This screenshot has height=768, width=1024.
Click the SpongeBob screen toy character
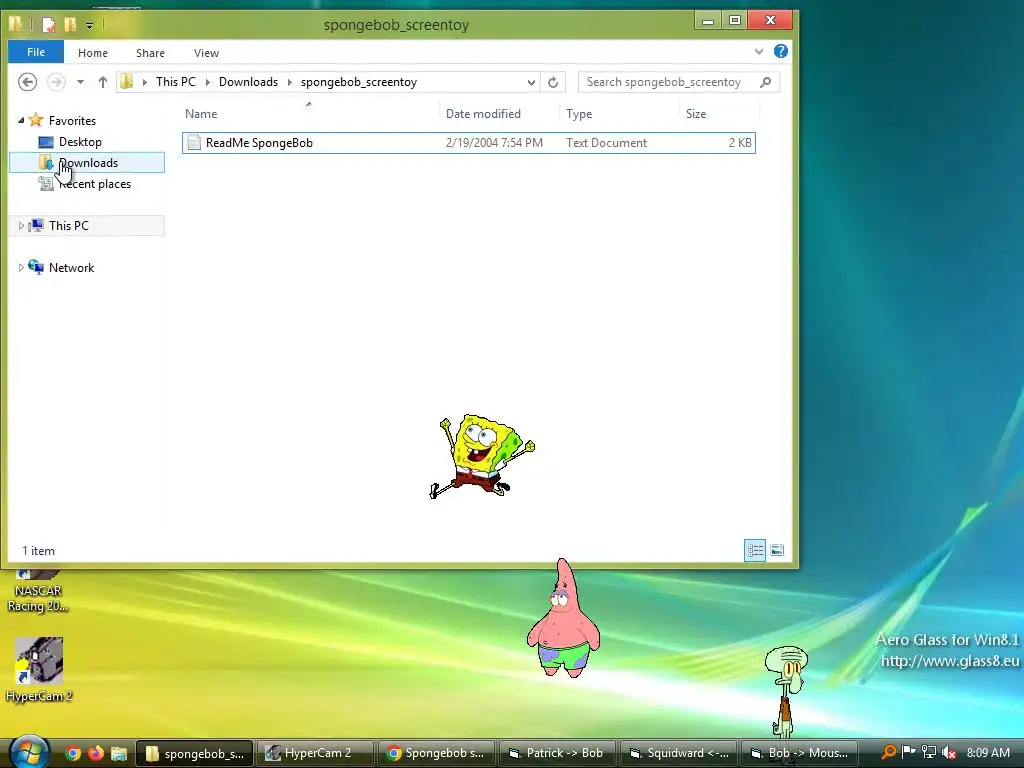point(482,456)
